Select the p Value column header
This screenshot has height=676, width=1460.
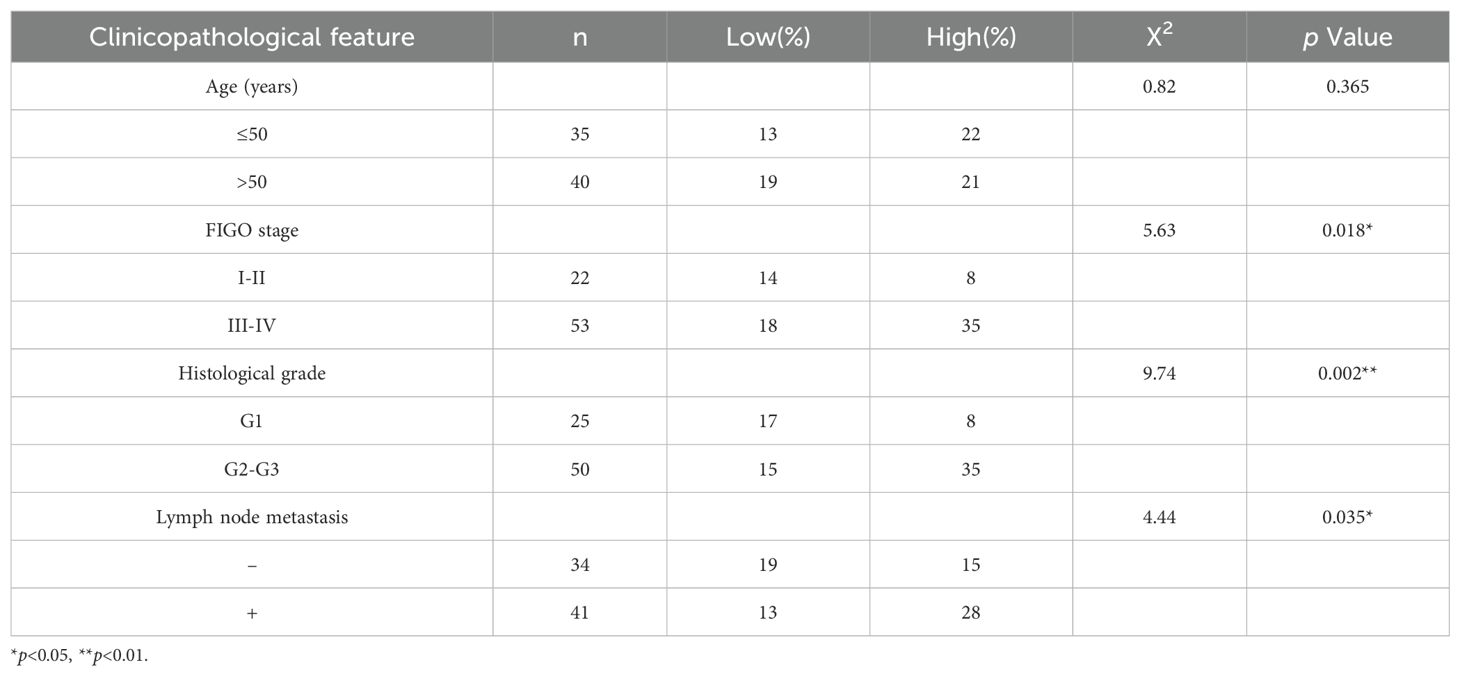coord(1346,38)
